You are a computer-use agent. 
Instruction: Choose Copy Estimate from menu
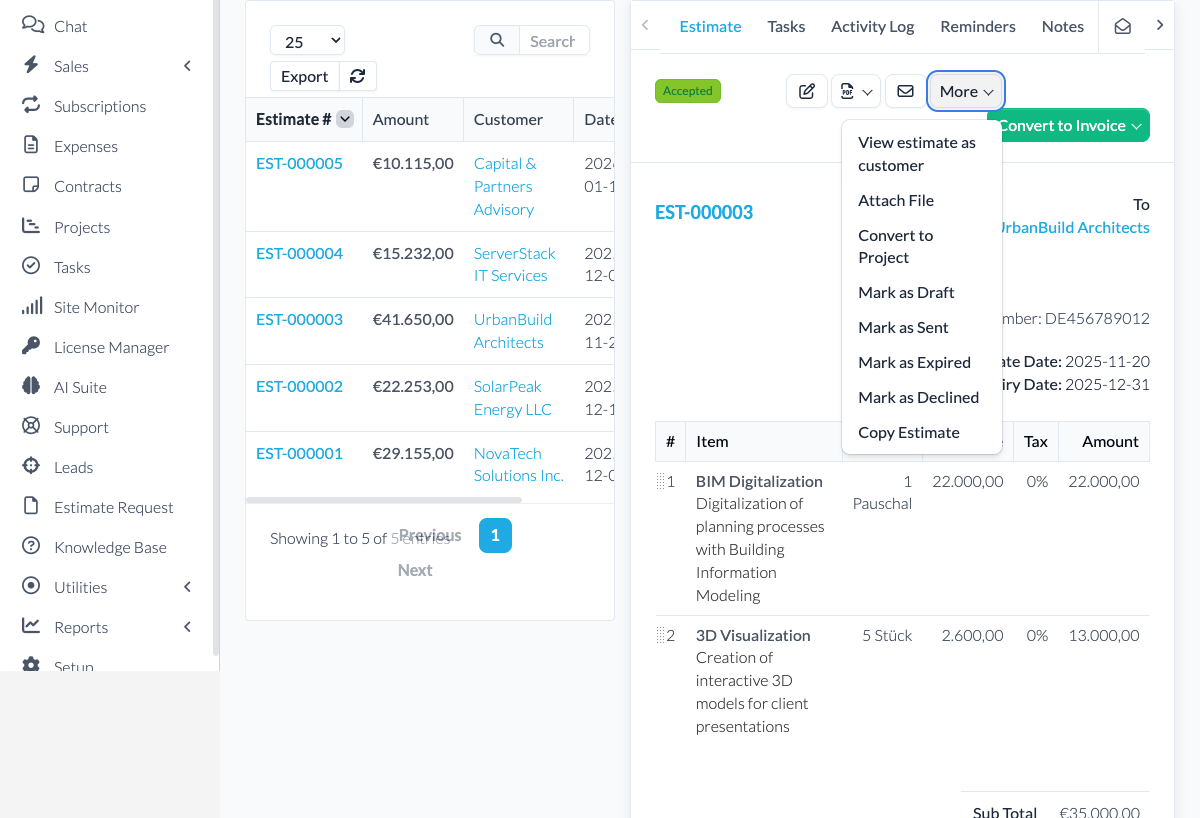coord(908,432)
